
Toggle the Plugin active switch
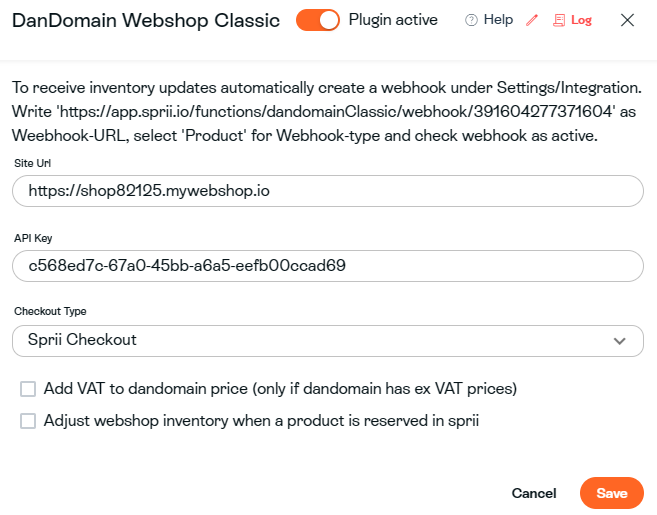pyautogui.click(x=318, y=20)
